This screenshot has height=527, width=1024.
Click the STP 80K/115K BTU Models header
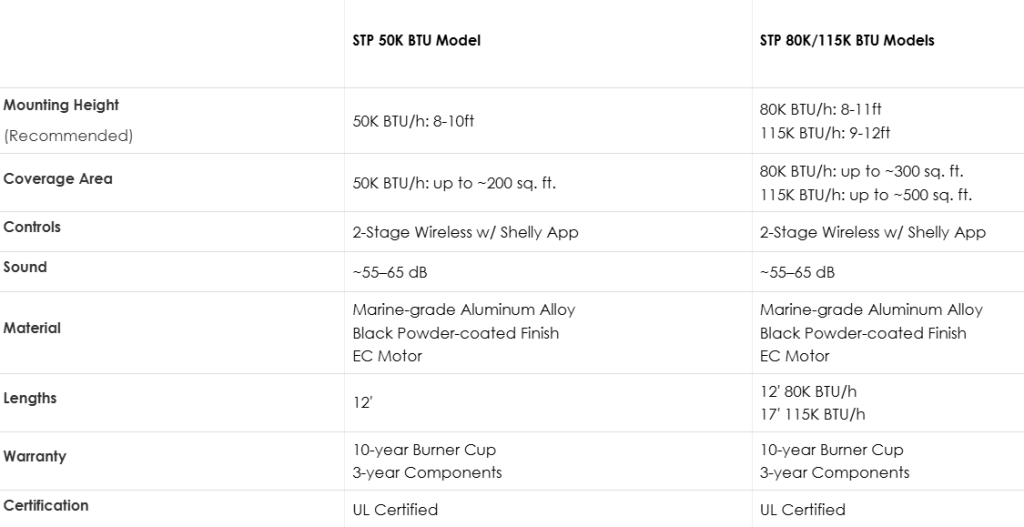[847, 41]
